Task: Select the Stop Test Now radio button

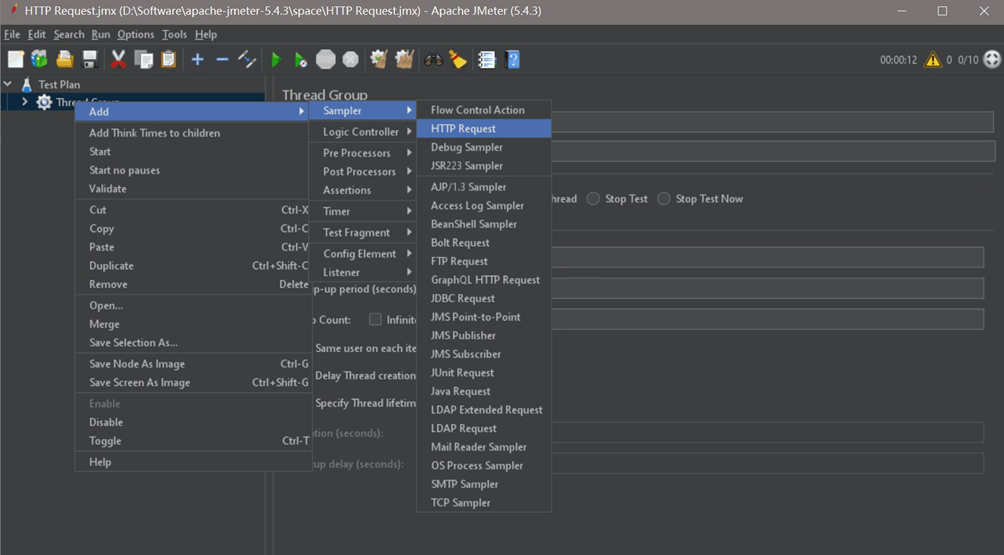Action: 664,199
